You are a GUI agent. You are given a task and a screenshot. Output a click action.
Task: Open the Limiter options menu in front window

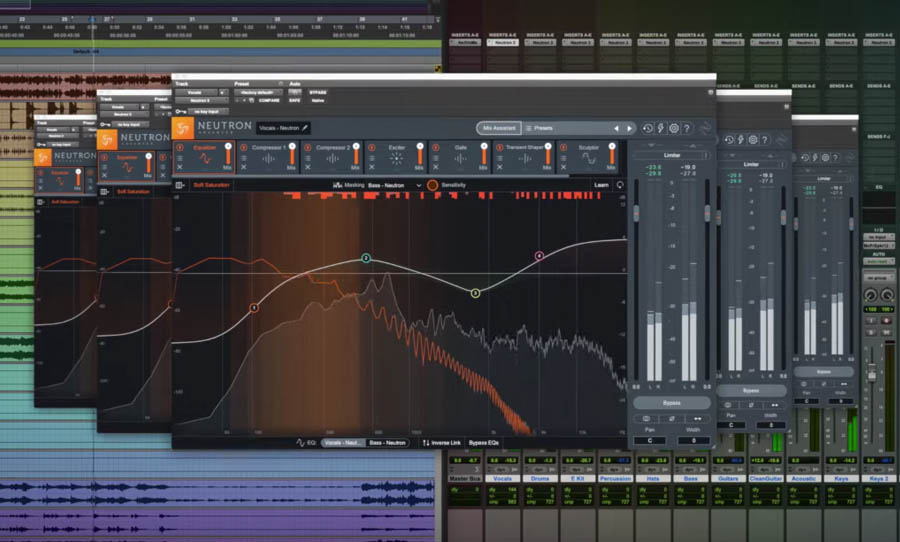(x=706, y=156)
